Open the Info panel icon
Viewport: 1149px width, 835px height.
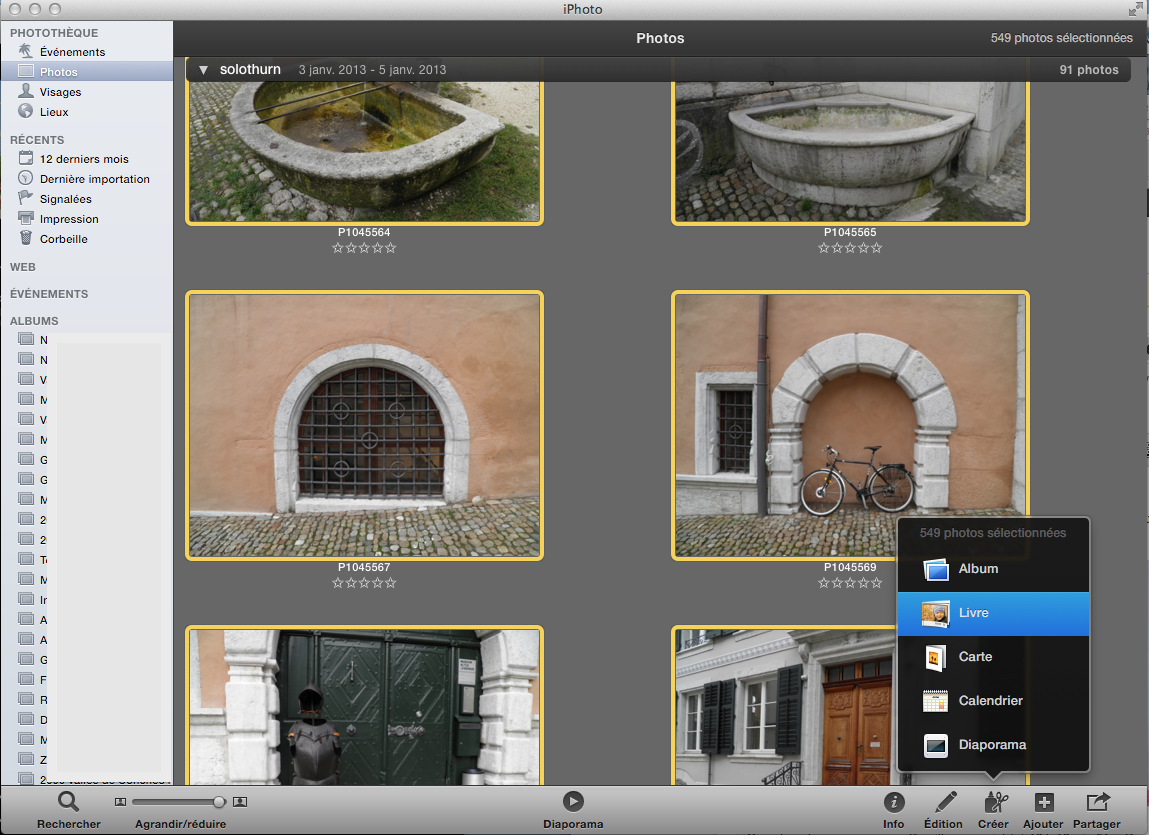(x=894, y=802)
